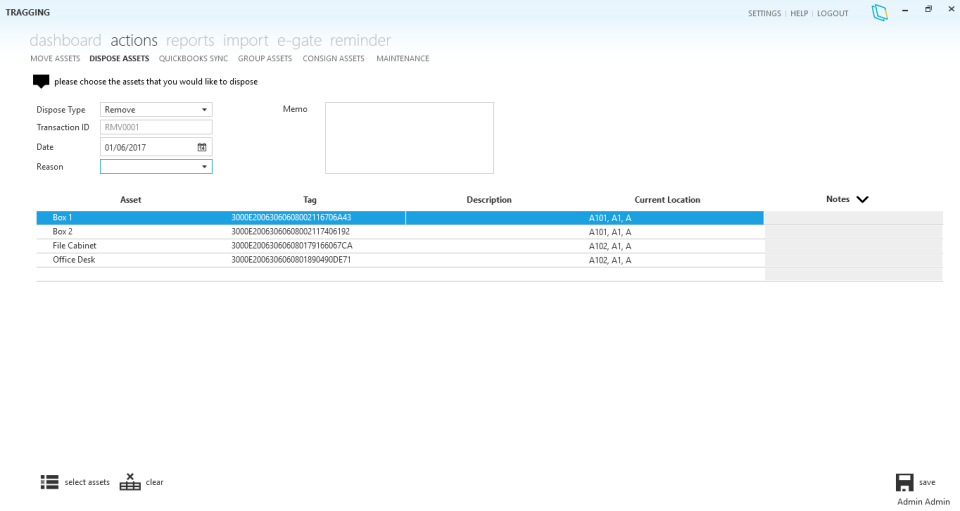The image size is (960, 511).
Task: Click the clear grid icon
Action: (x=130, y=482)
